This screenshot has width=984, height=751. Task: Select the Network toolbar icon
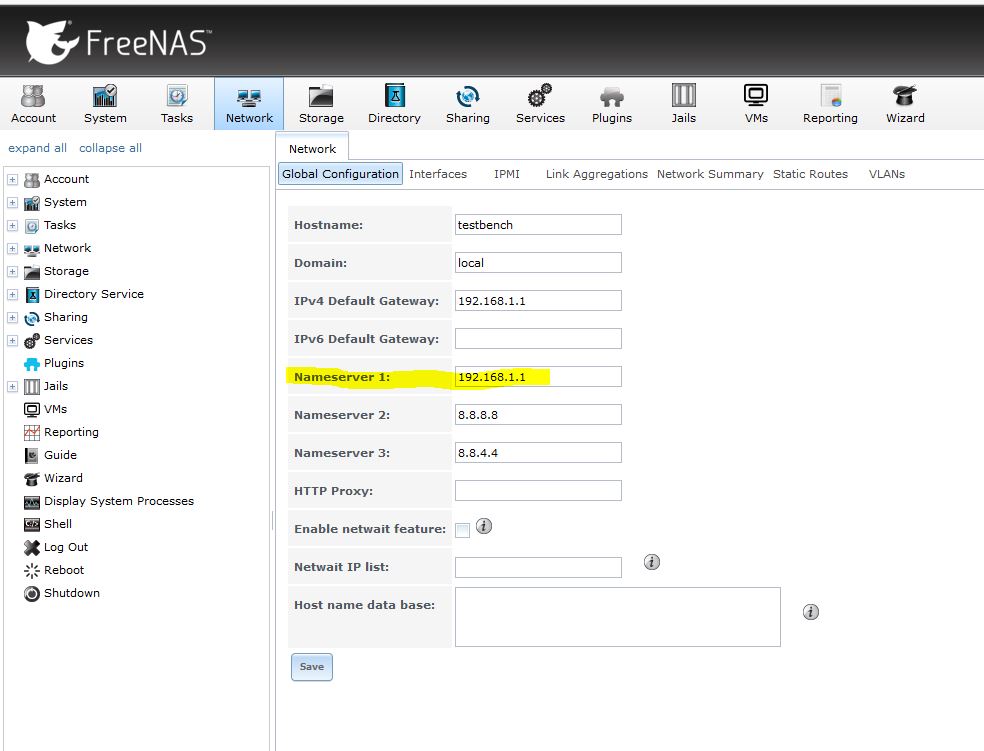tap(249, 104)
